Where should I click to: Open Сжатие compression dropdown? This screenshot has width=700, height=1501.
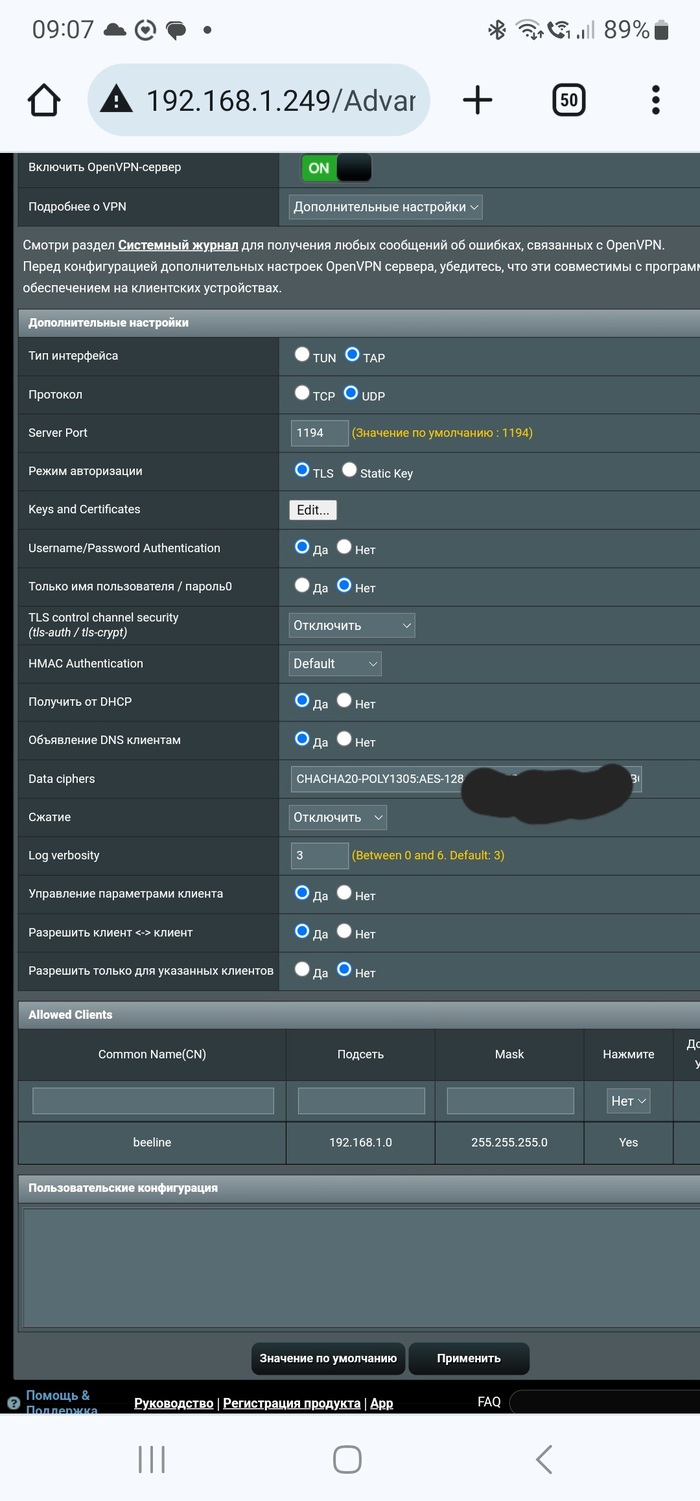tap(338, 817)
